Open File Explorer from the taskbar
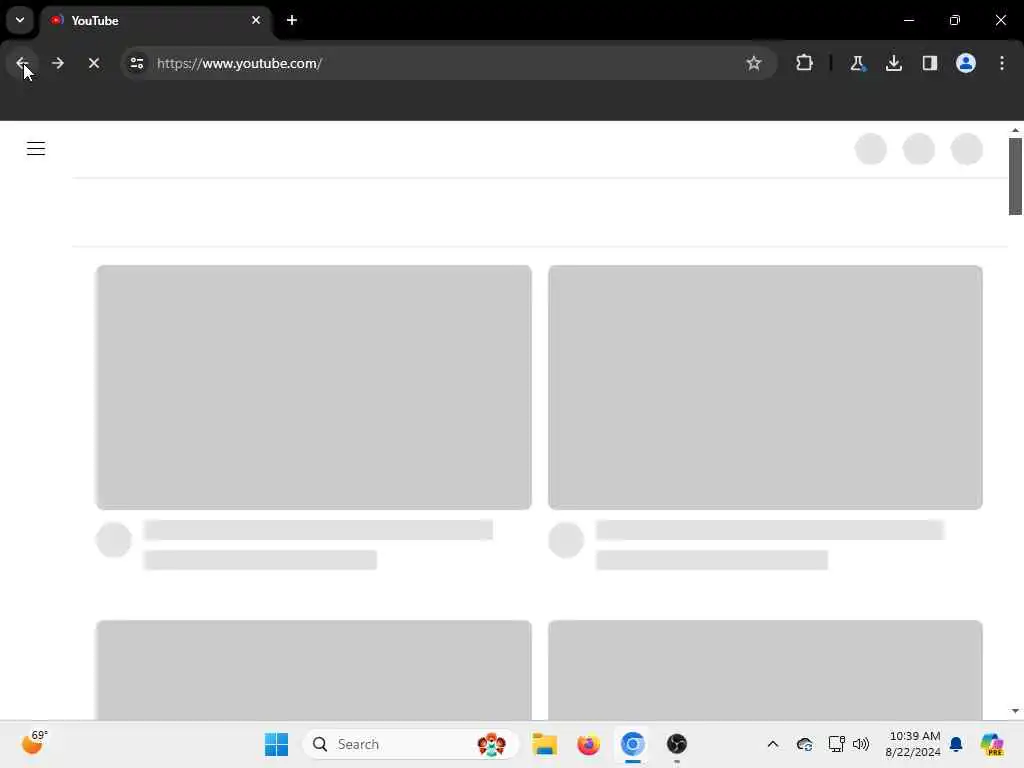The width and height of the screenshot is (1024, 768). pos(544,744)
